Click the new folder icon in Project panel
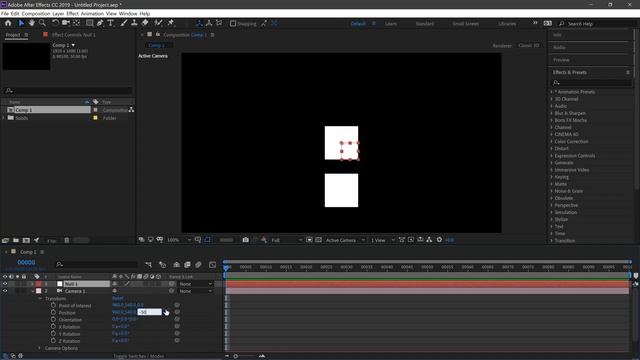Screen dimensions: 640x360 click(x=16, y=240)
